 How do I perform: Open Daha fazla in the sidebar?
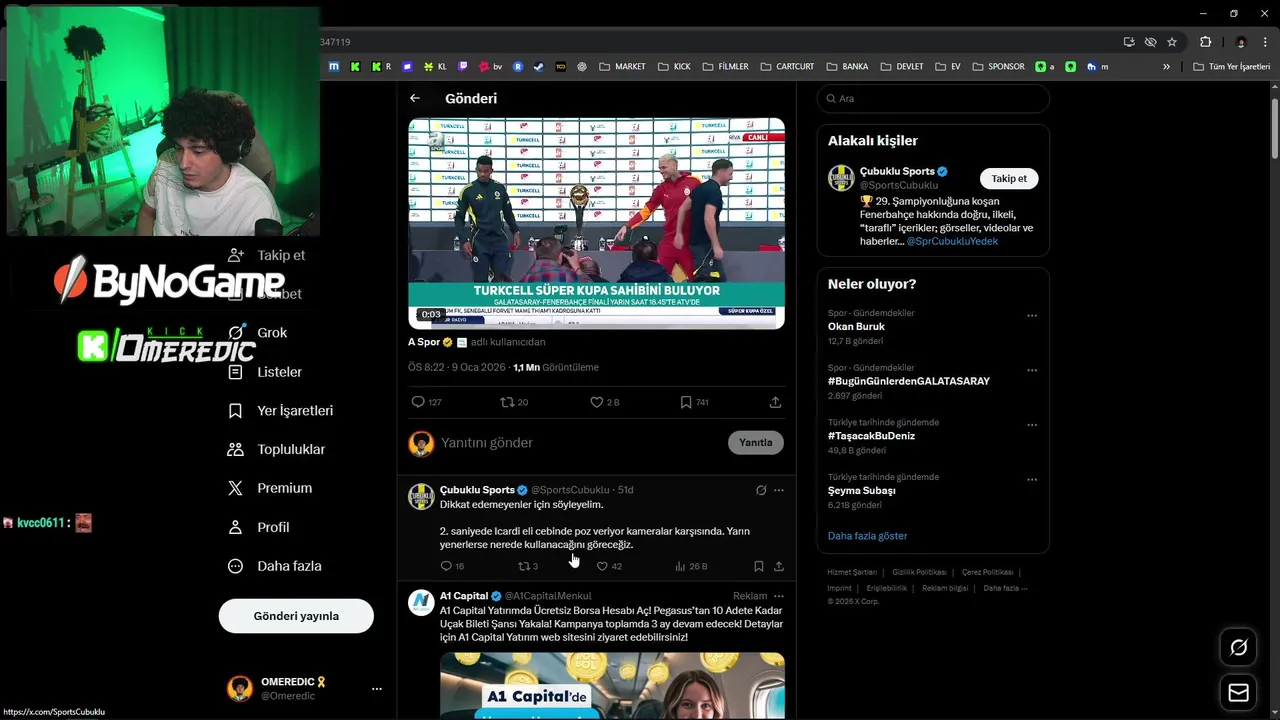point(275,566)
